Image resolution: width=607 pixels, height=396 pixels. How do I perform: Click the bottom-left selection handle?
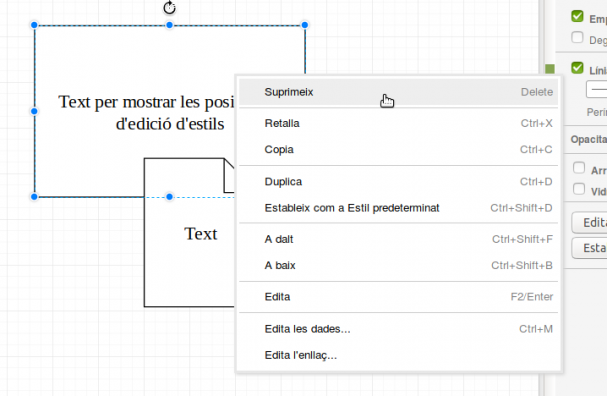34,197
